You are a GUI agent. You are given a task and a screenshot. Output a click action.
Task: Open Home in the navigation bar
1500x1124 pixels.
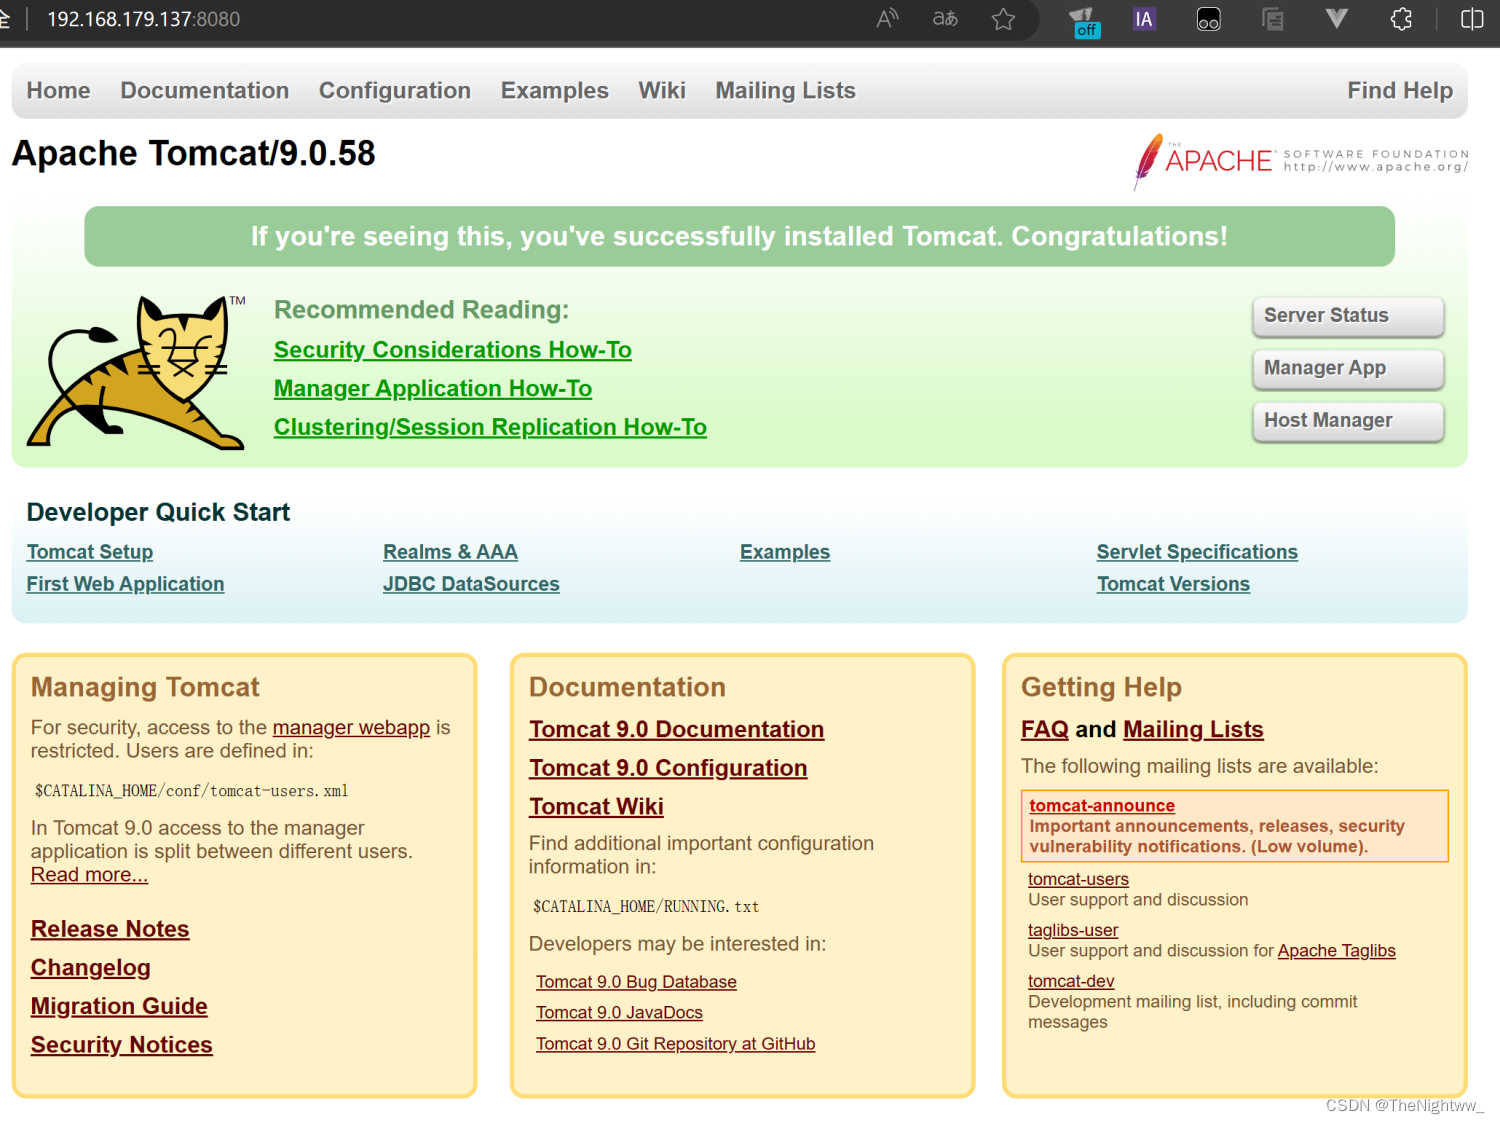[x=58, y=91]
